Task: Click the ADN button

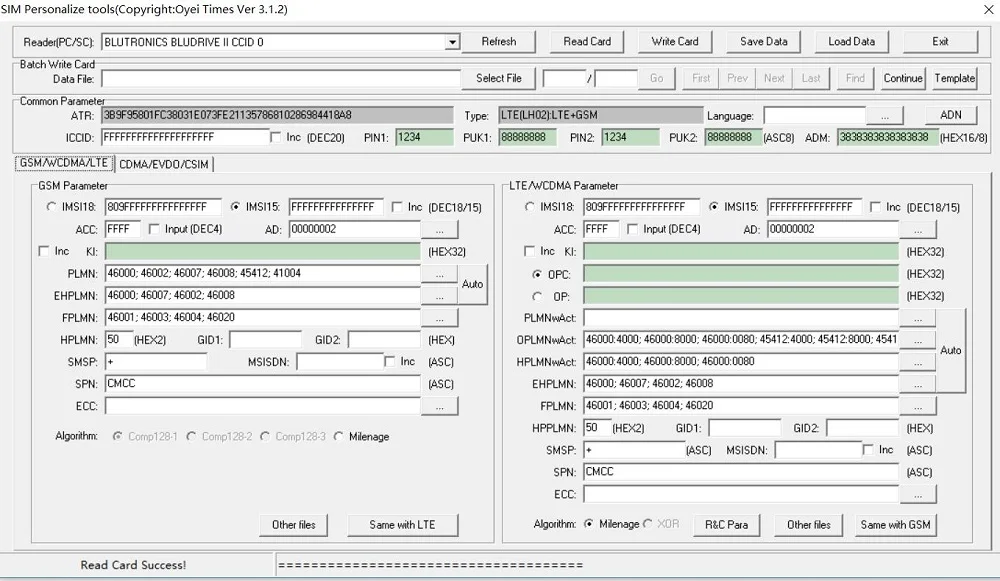Action: coord(951,115)
